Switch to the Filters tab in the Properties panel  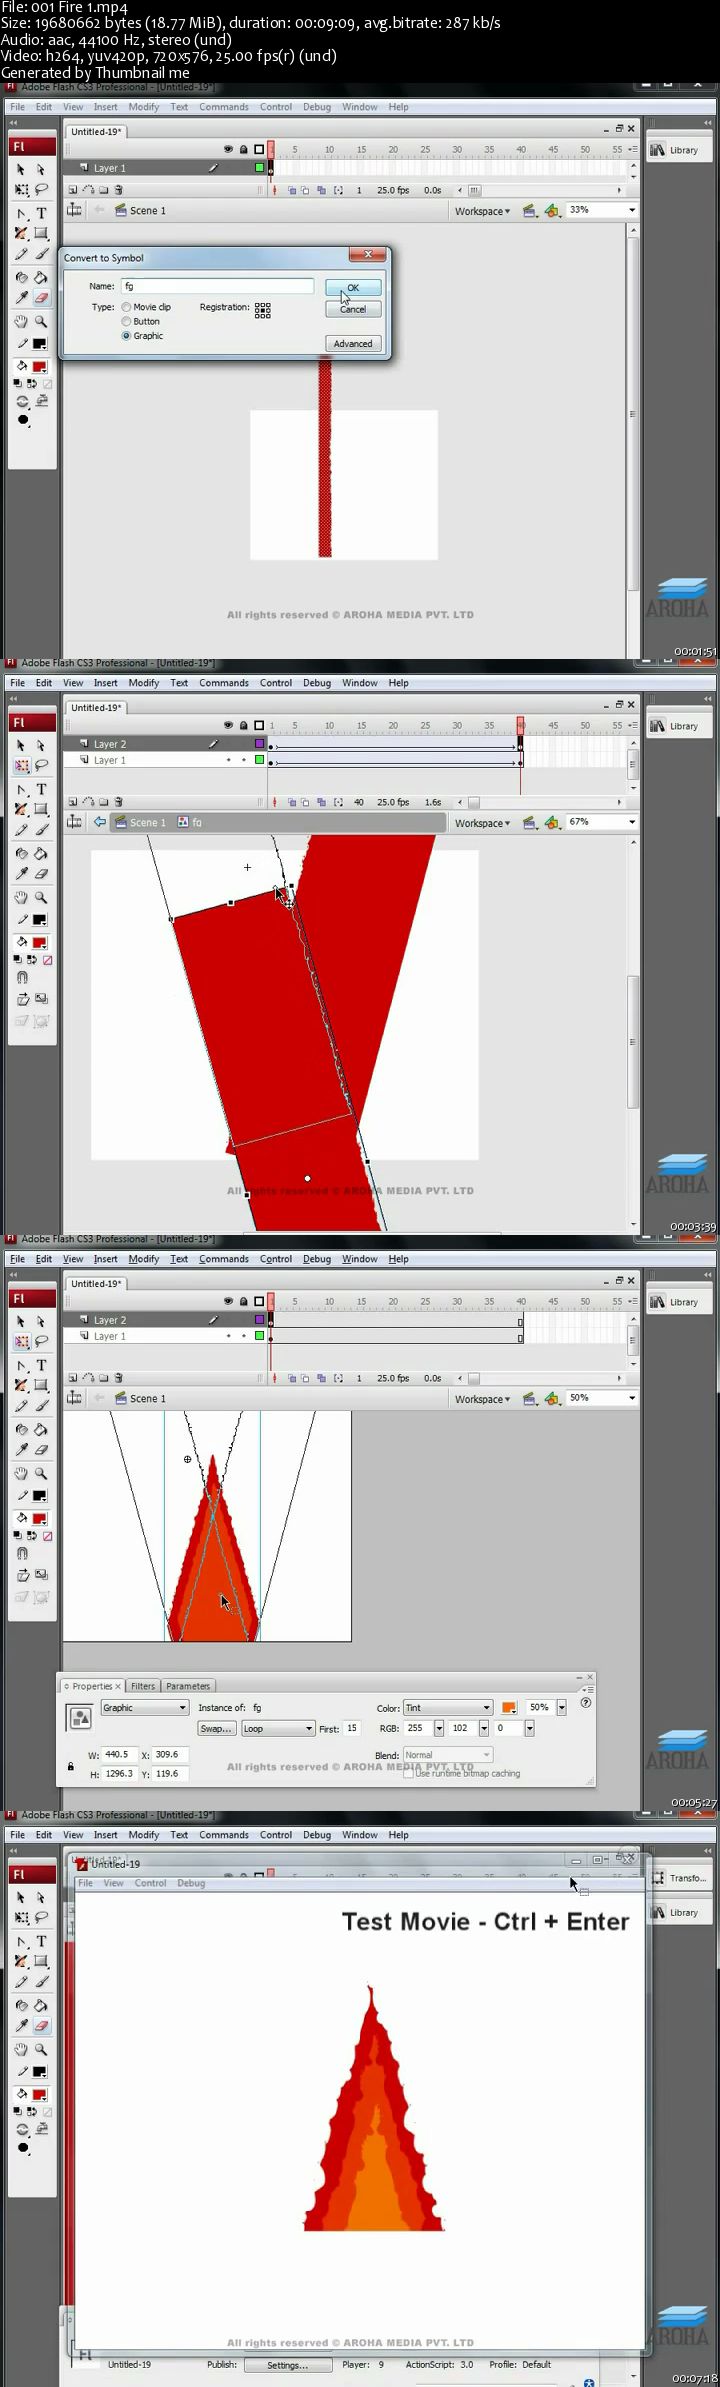[x=143, y=1686]
